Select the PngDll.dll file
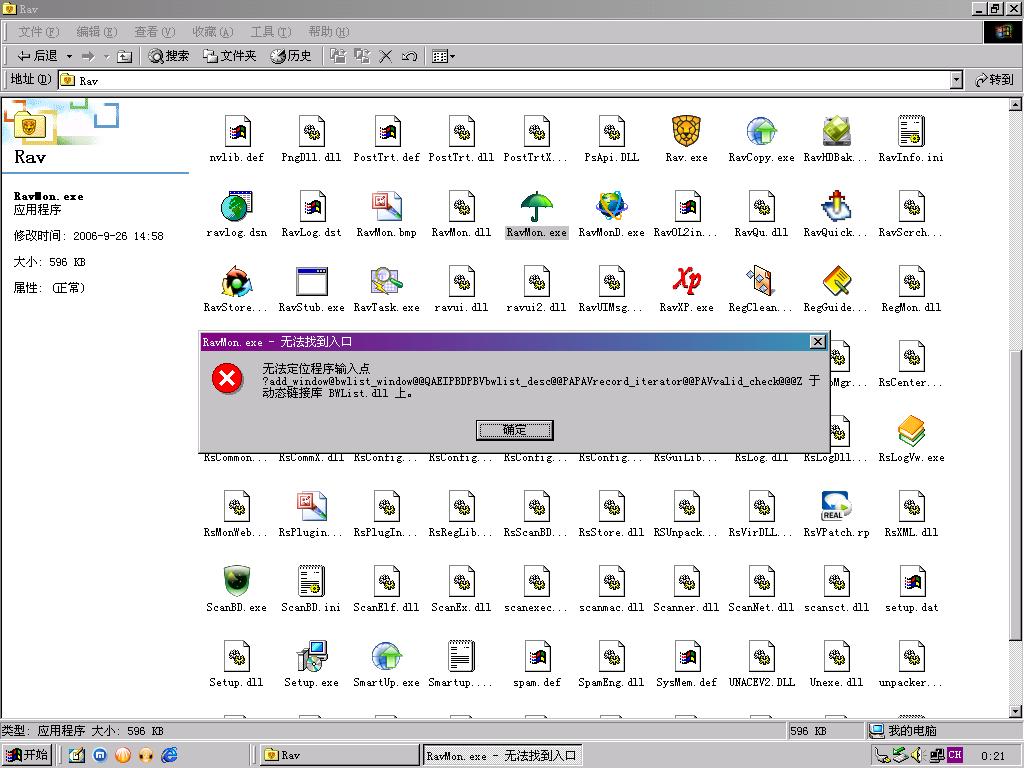The height and width of the screenshot is (768, 1024). pyautogui.click(x=312, y=131)
